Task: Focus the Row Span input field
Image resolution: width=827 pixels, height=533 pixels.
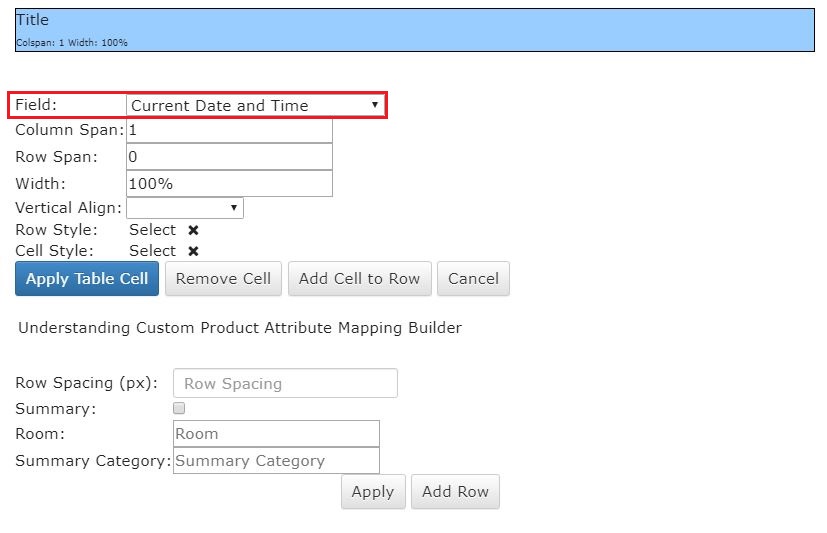Action: pos(229,157)
